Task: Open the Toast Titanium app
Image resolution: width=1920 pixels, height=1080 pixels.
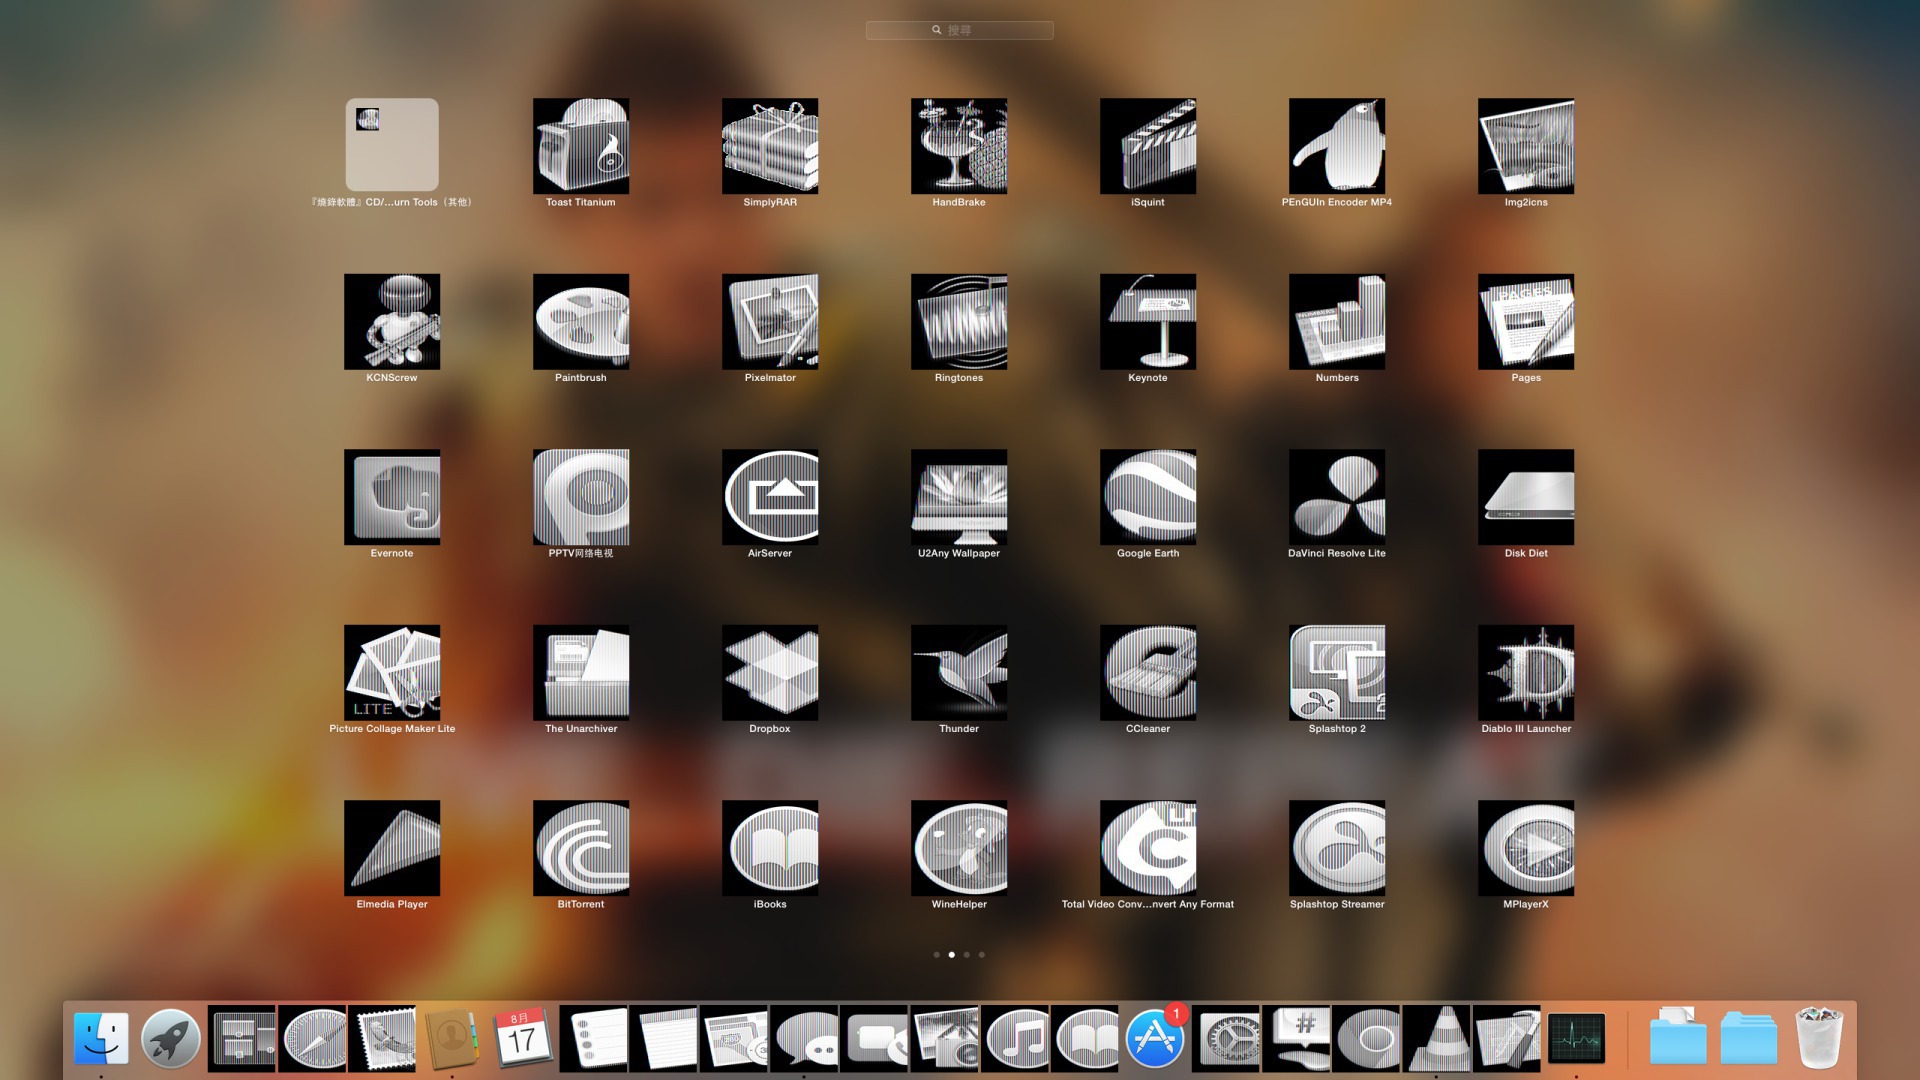Action: [581, 146]
